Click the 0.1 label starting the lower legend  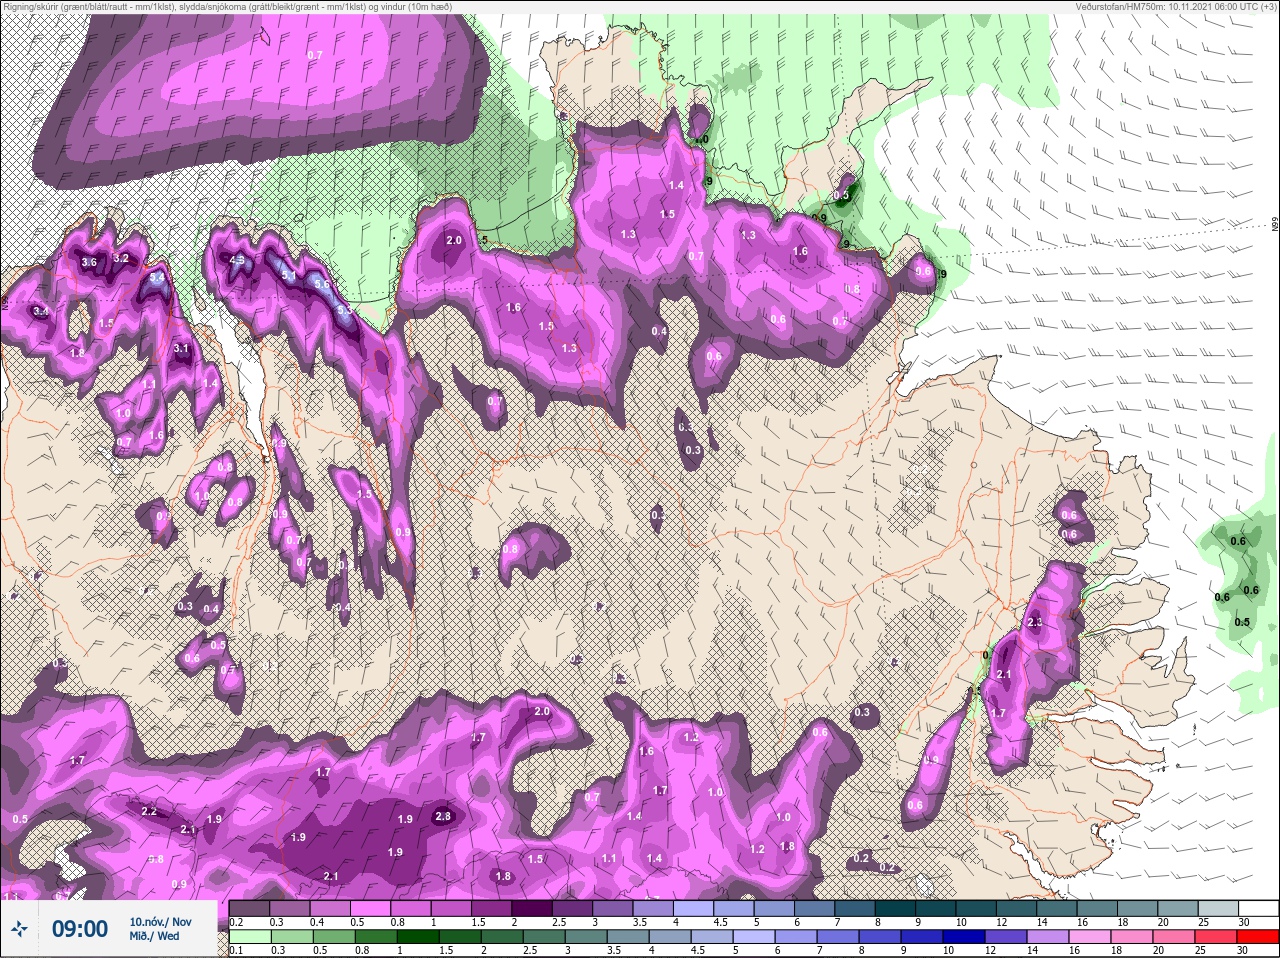point(236,950)
